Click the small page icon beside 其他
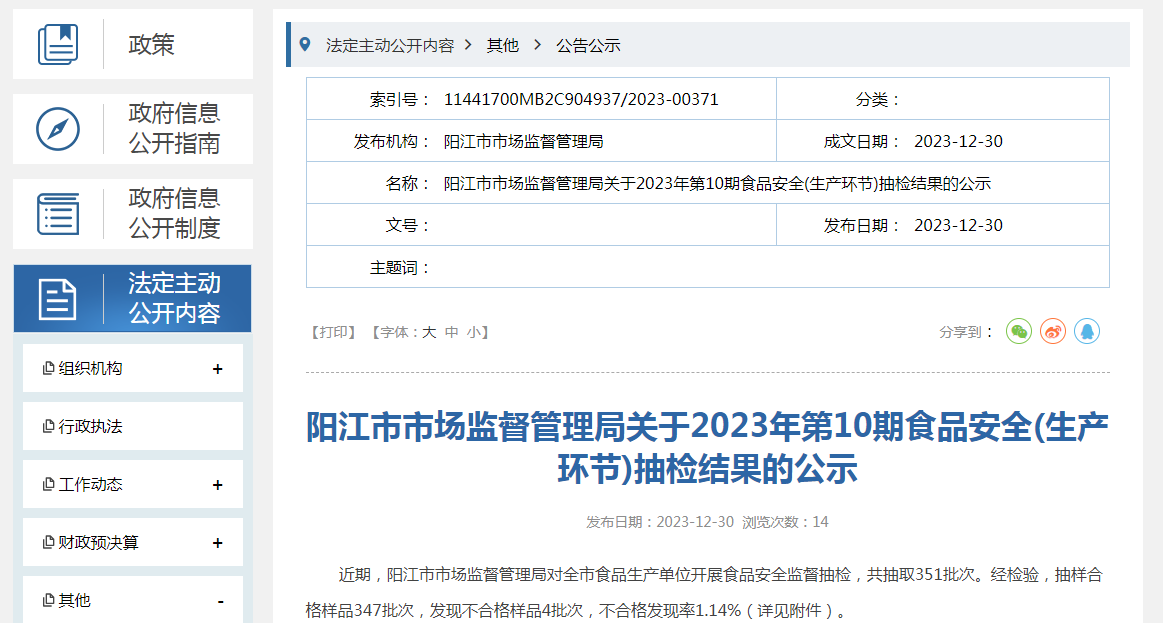Viewport: 1163px width, 623px height. click(x=48, y=600)
